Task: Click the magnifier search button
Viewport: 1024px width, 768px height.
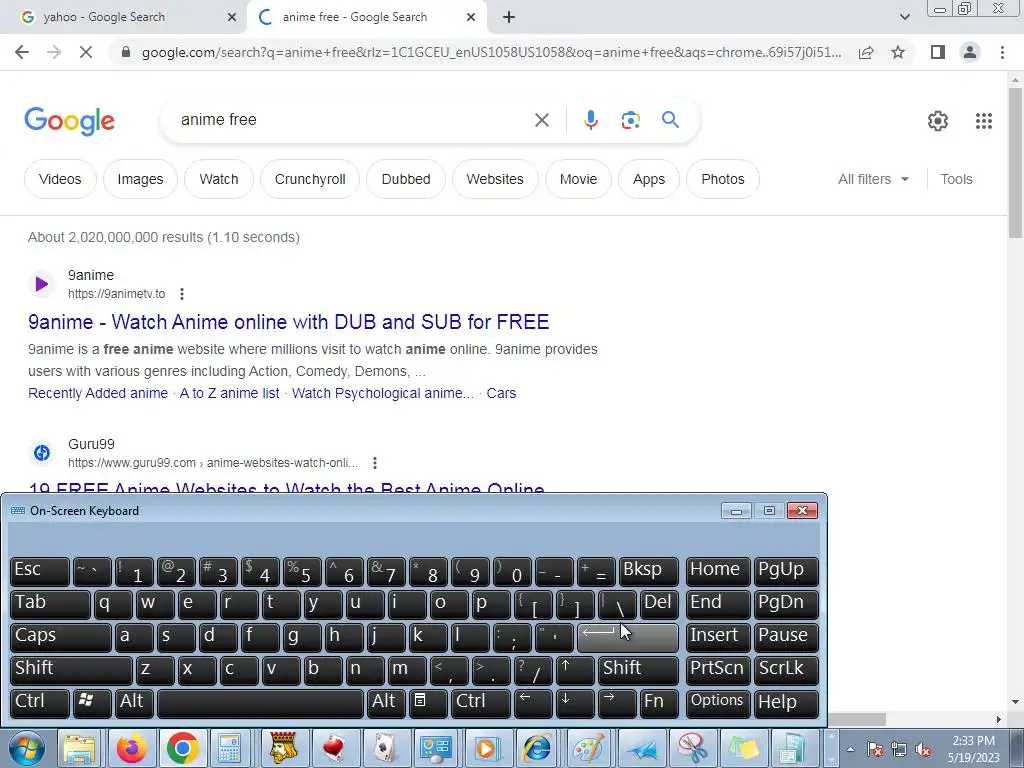Action: (x=670, y=120)
